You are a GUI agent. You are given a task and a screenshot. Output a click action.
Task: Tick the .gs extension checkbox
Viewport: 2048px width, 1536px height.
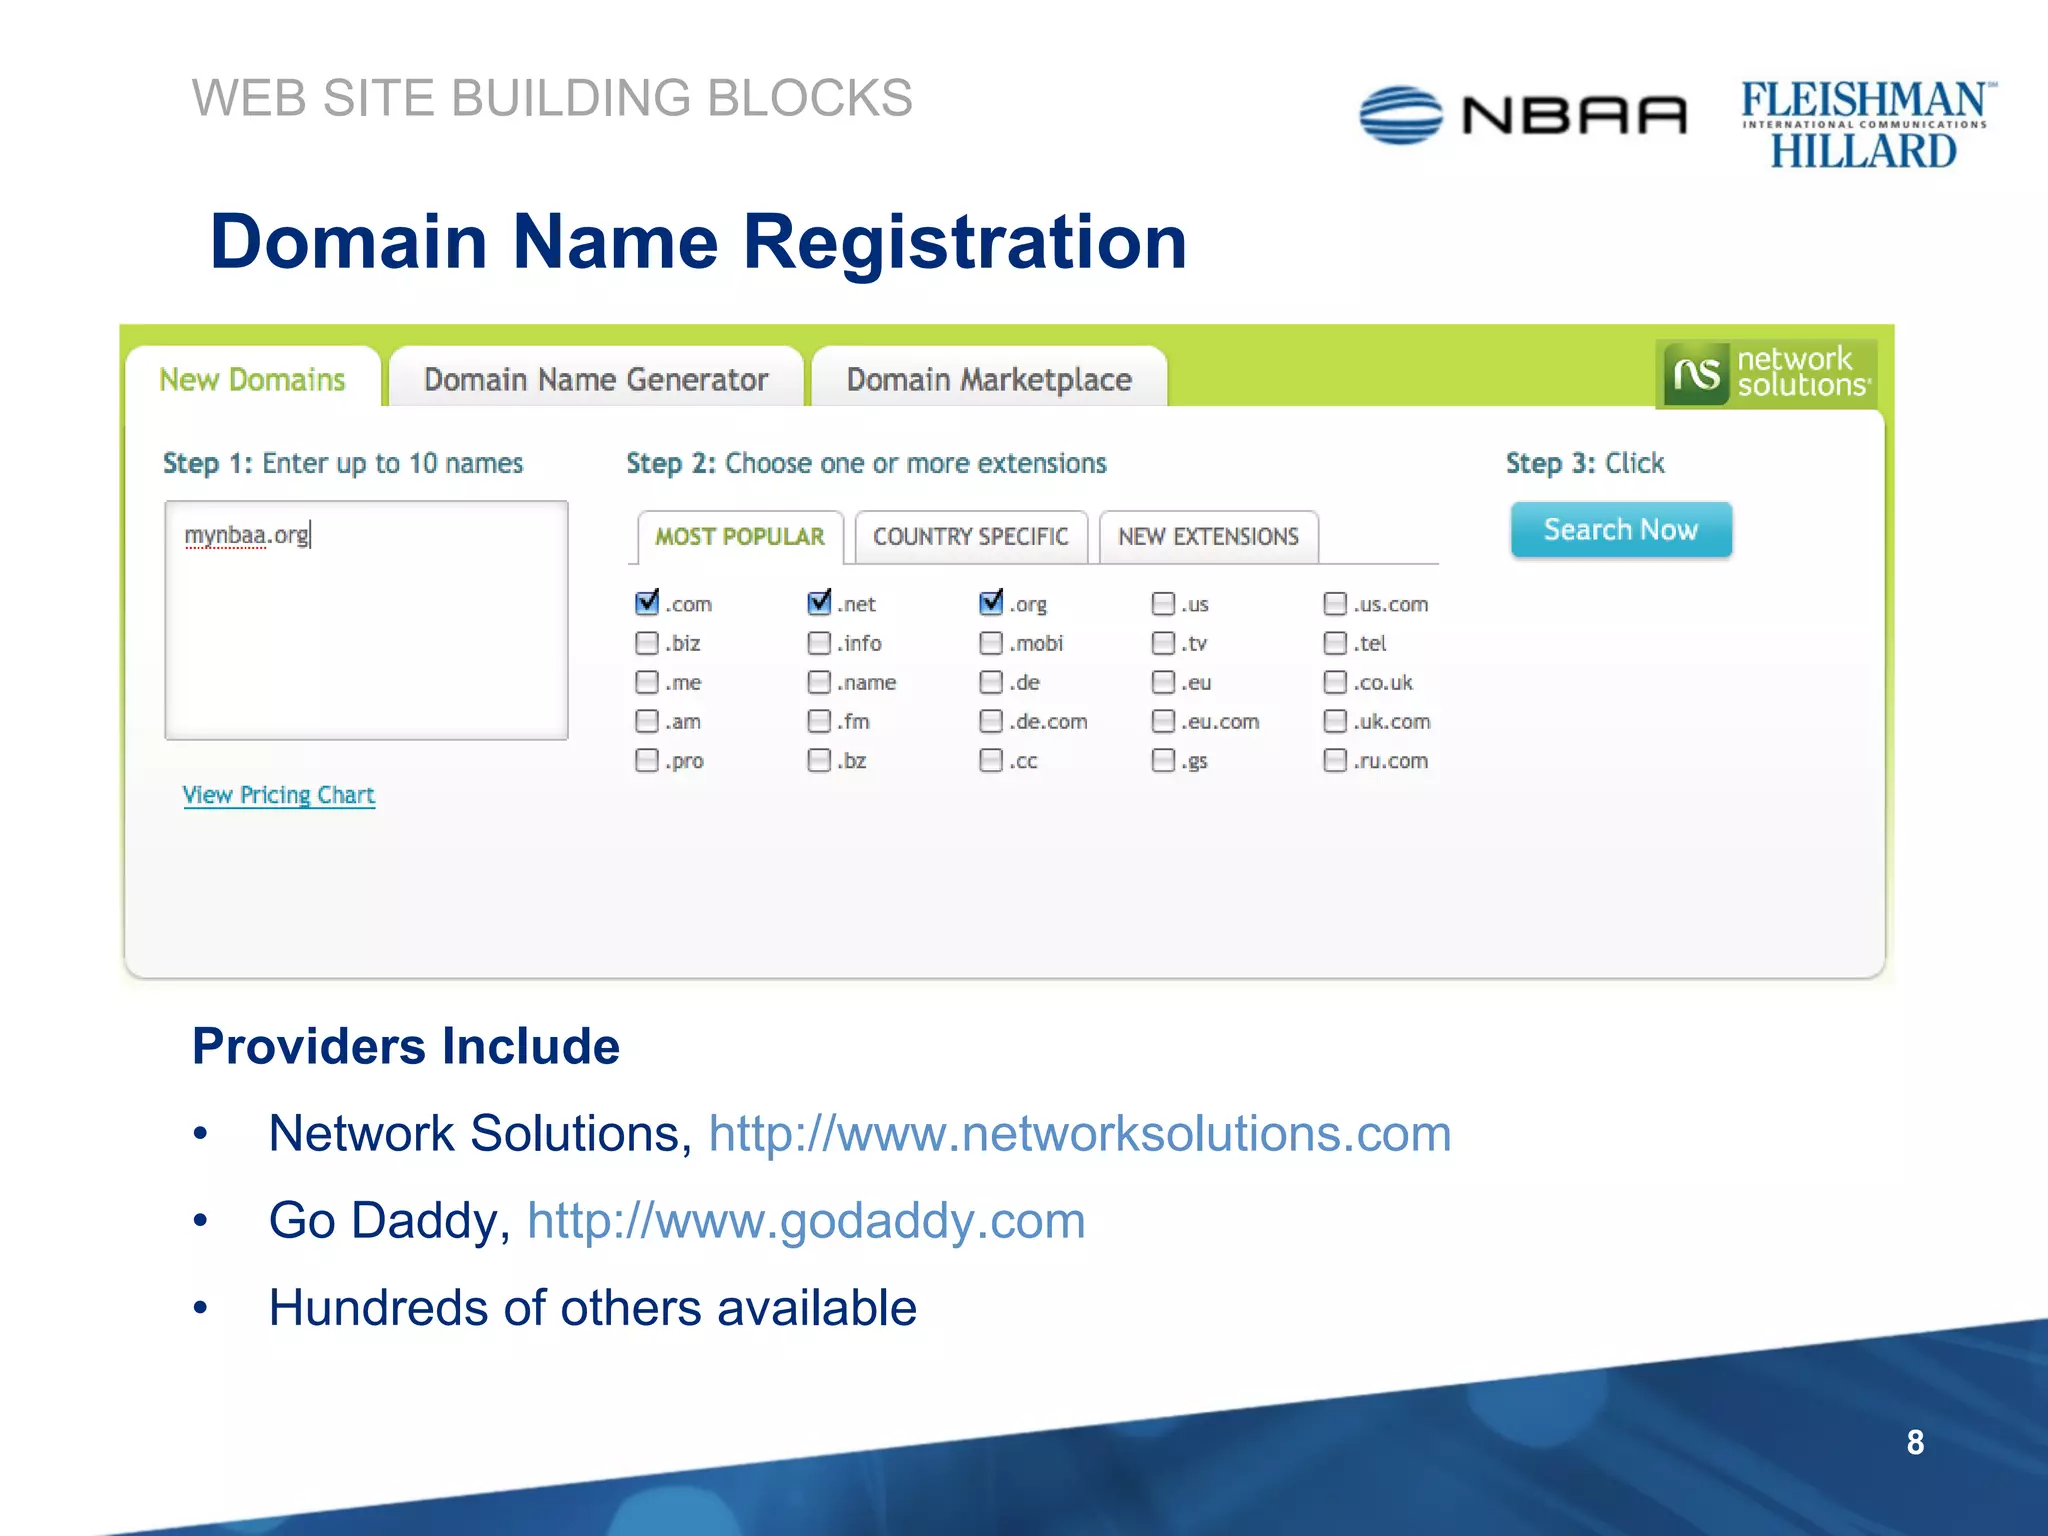[1163, 761]
